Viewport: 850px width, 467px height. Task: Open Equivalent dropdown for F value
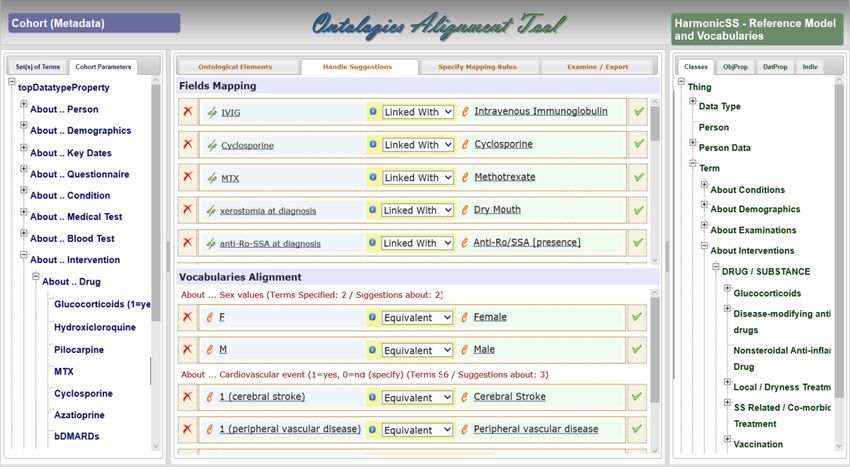[417, 318]
